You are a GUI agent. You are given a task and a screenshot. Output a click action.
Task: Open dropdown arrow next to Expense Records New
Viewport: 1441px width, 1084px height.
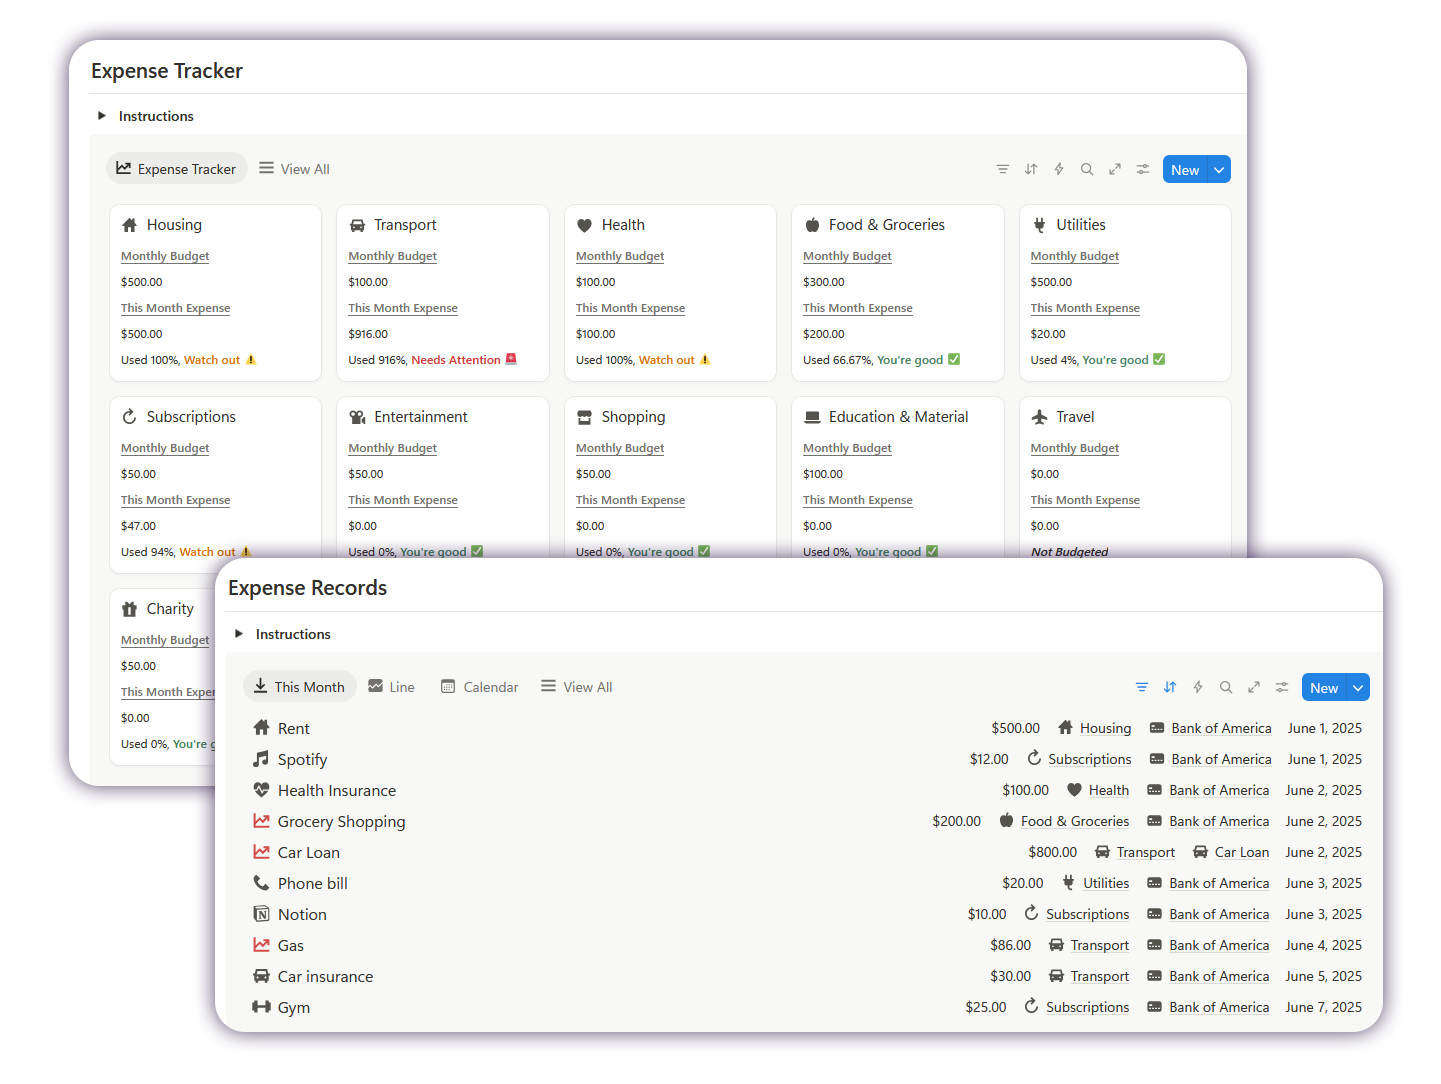(x=1358, y=688)
